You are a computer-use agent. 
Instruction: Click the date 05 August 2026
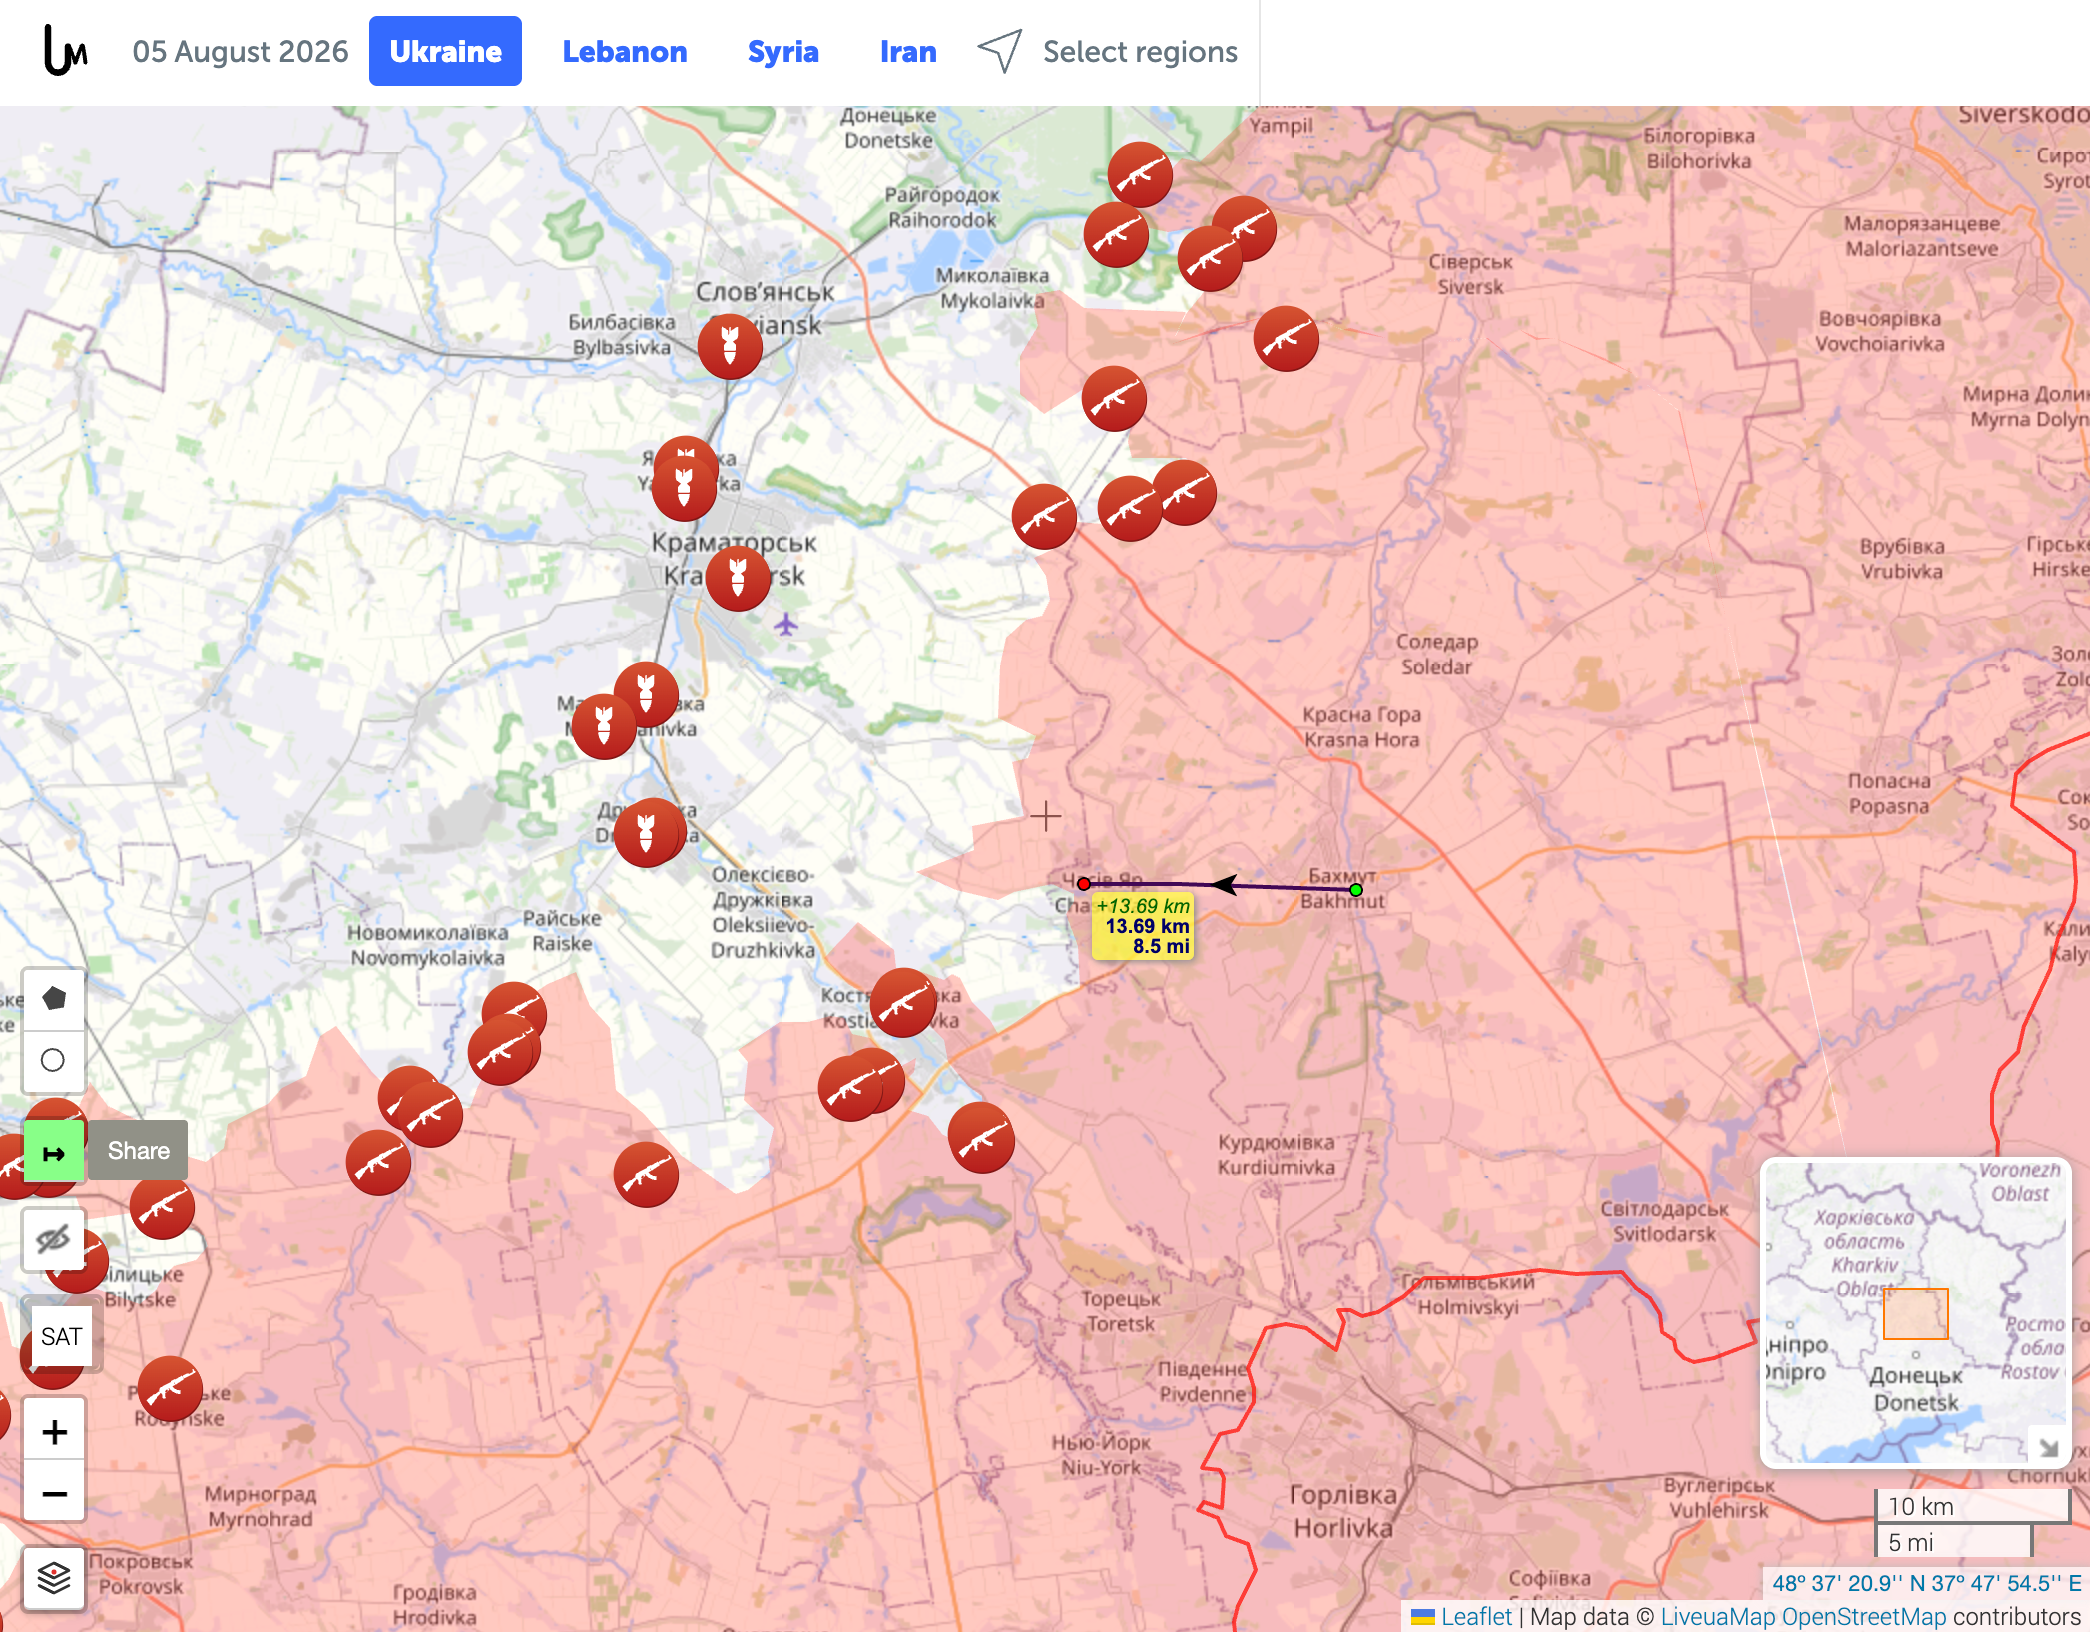point(240,51)
